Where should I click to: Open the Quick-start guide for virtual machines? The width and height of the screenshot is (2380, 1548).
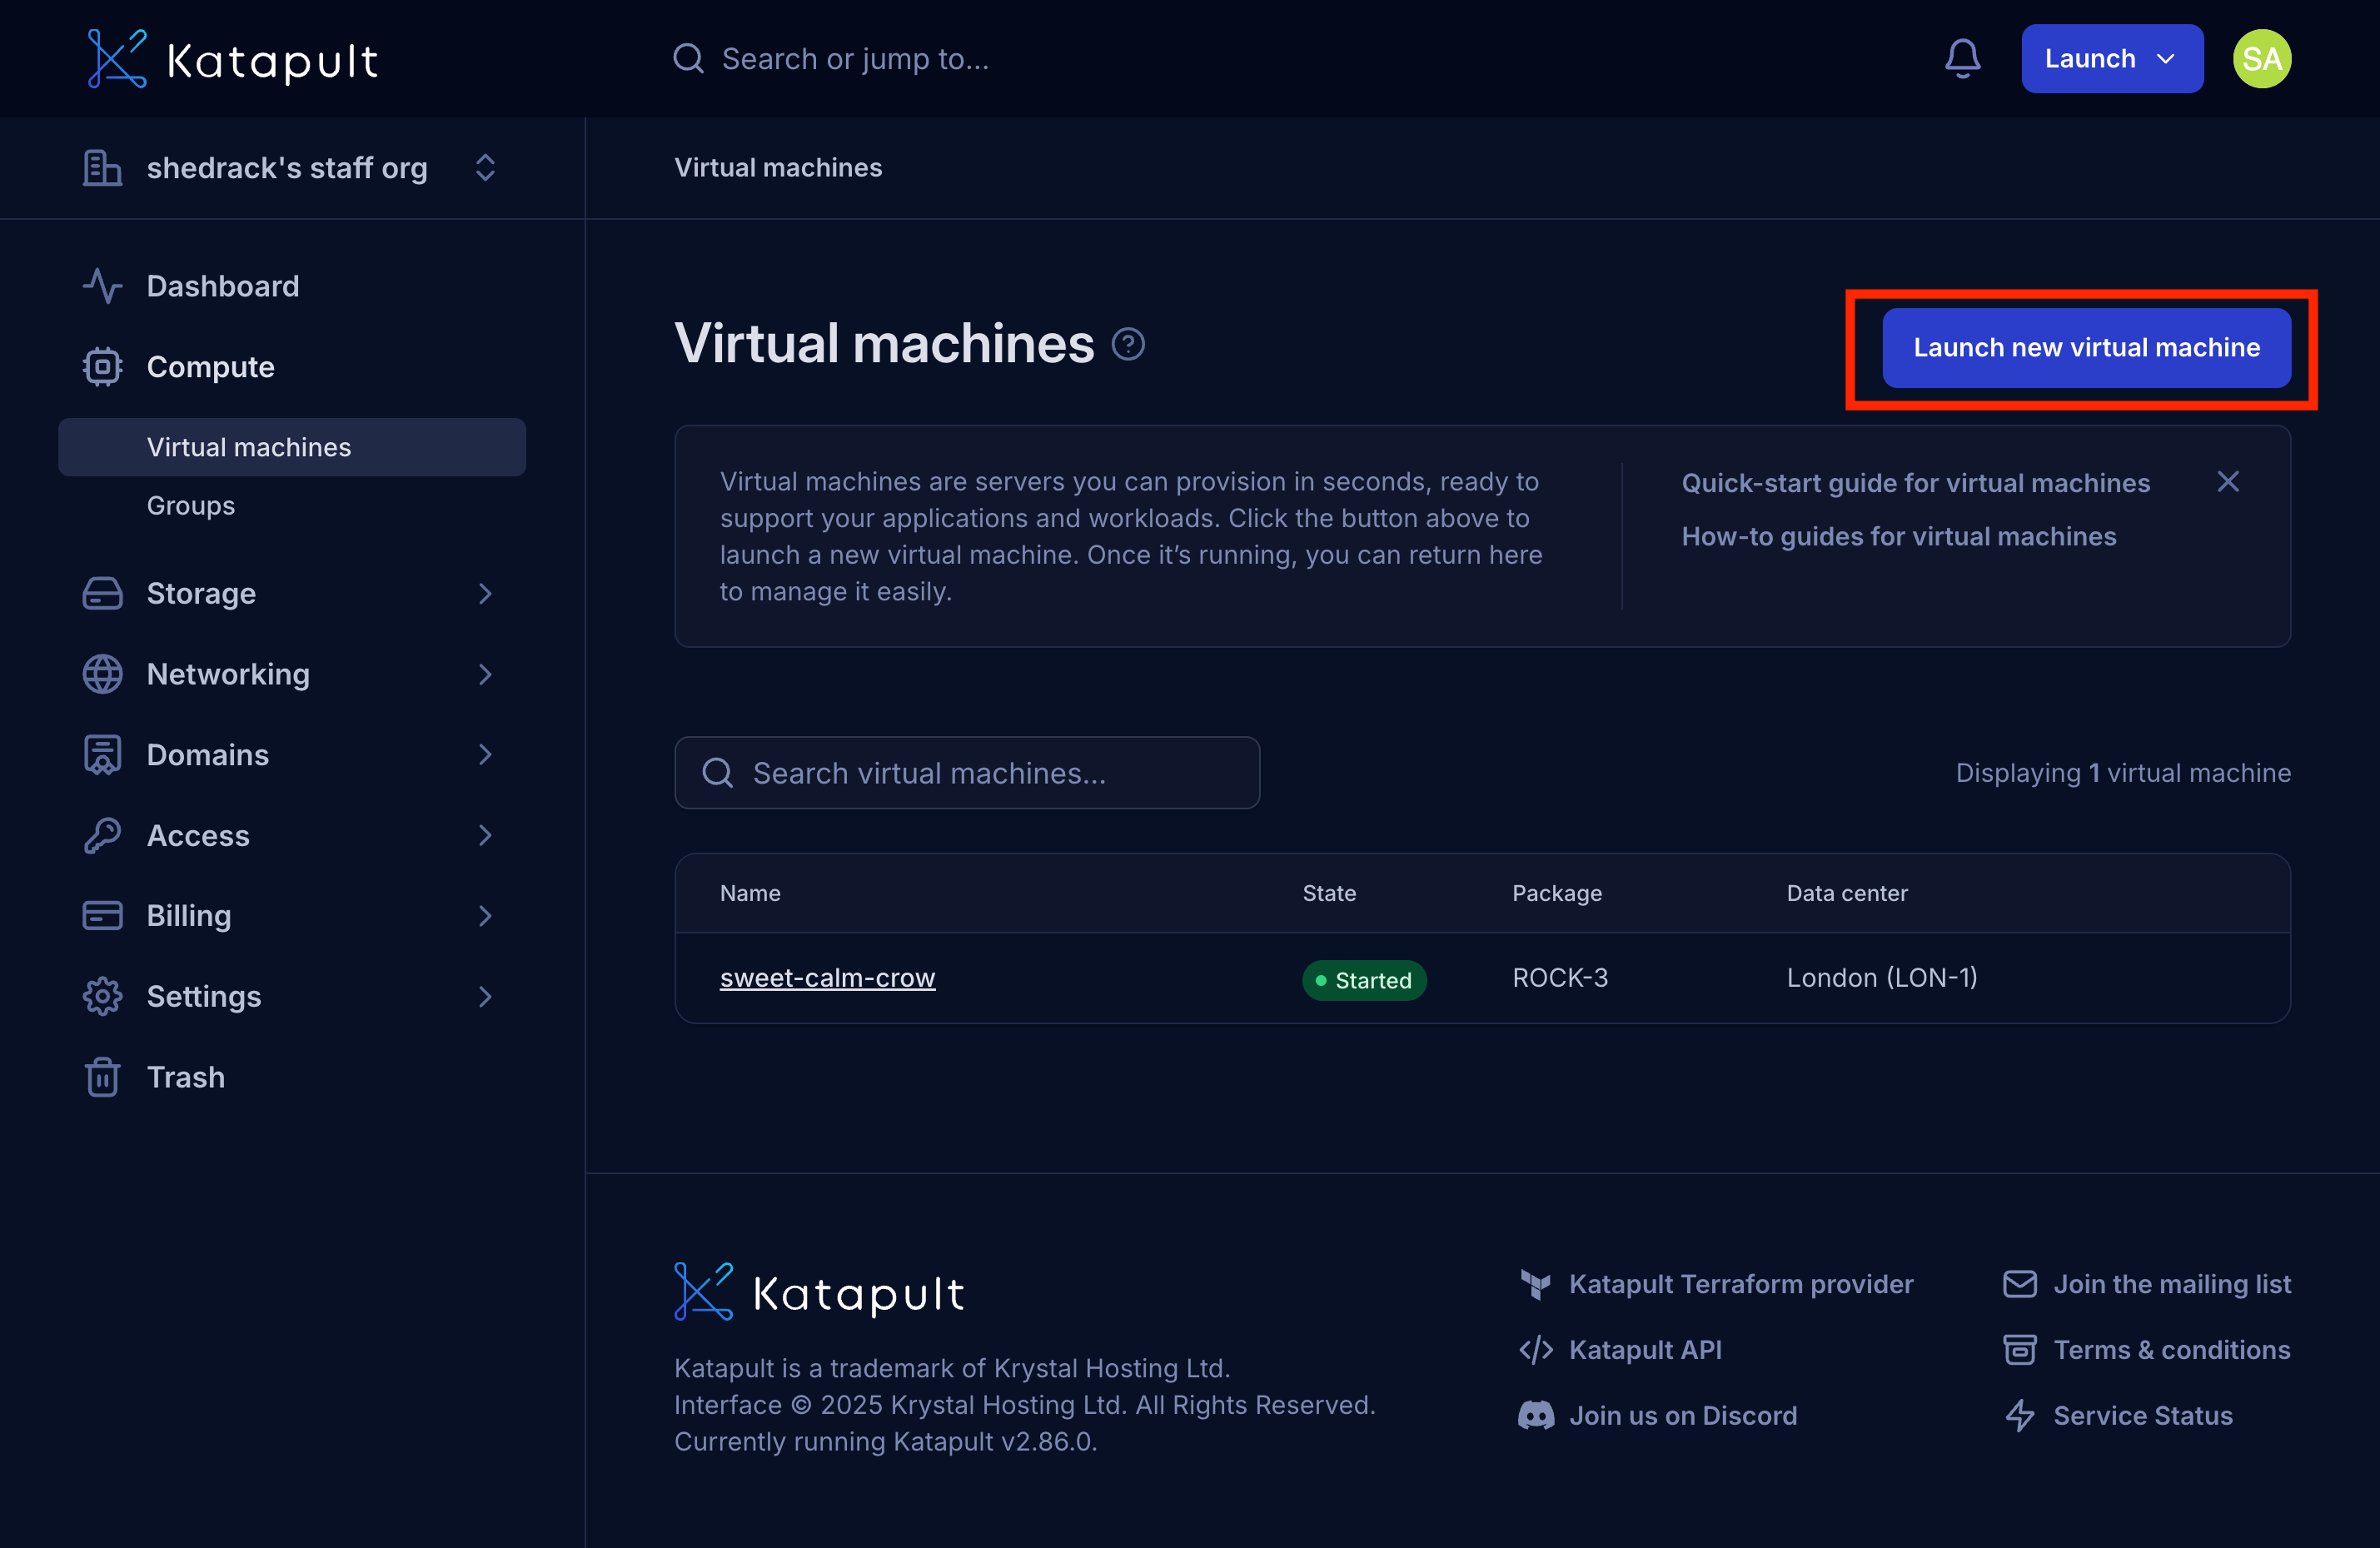click(x=1915, y=482)
